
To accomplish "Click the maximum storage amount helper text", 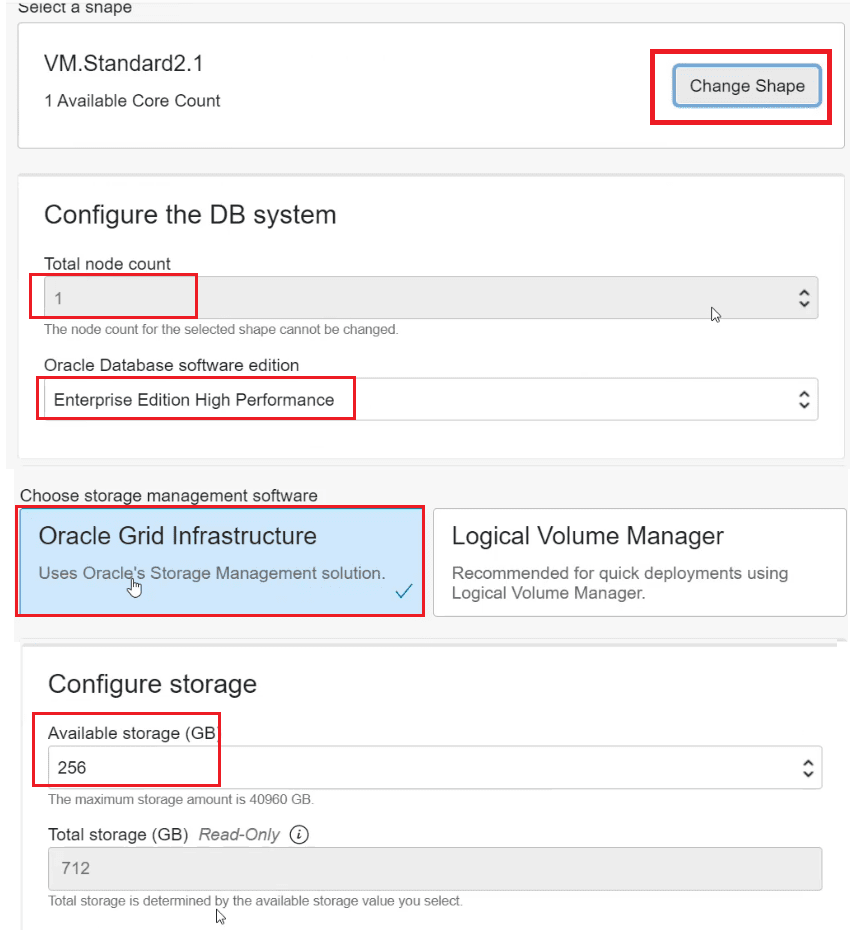I will coord(175,800).
